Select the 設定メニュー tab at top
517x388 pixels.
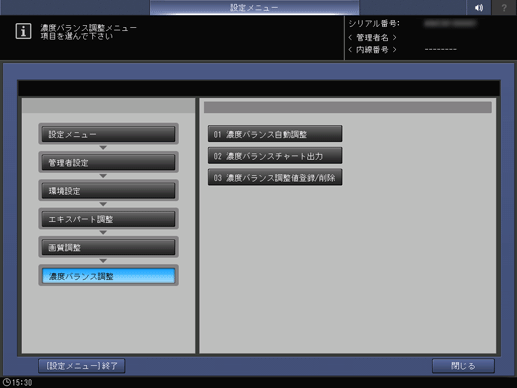coord(254,7)
